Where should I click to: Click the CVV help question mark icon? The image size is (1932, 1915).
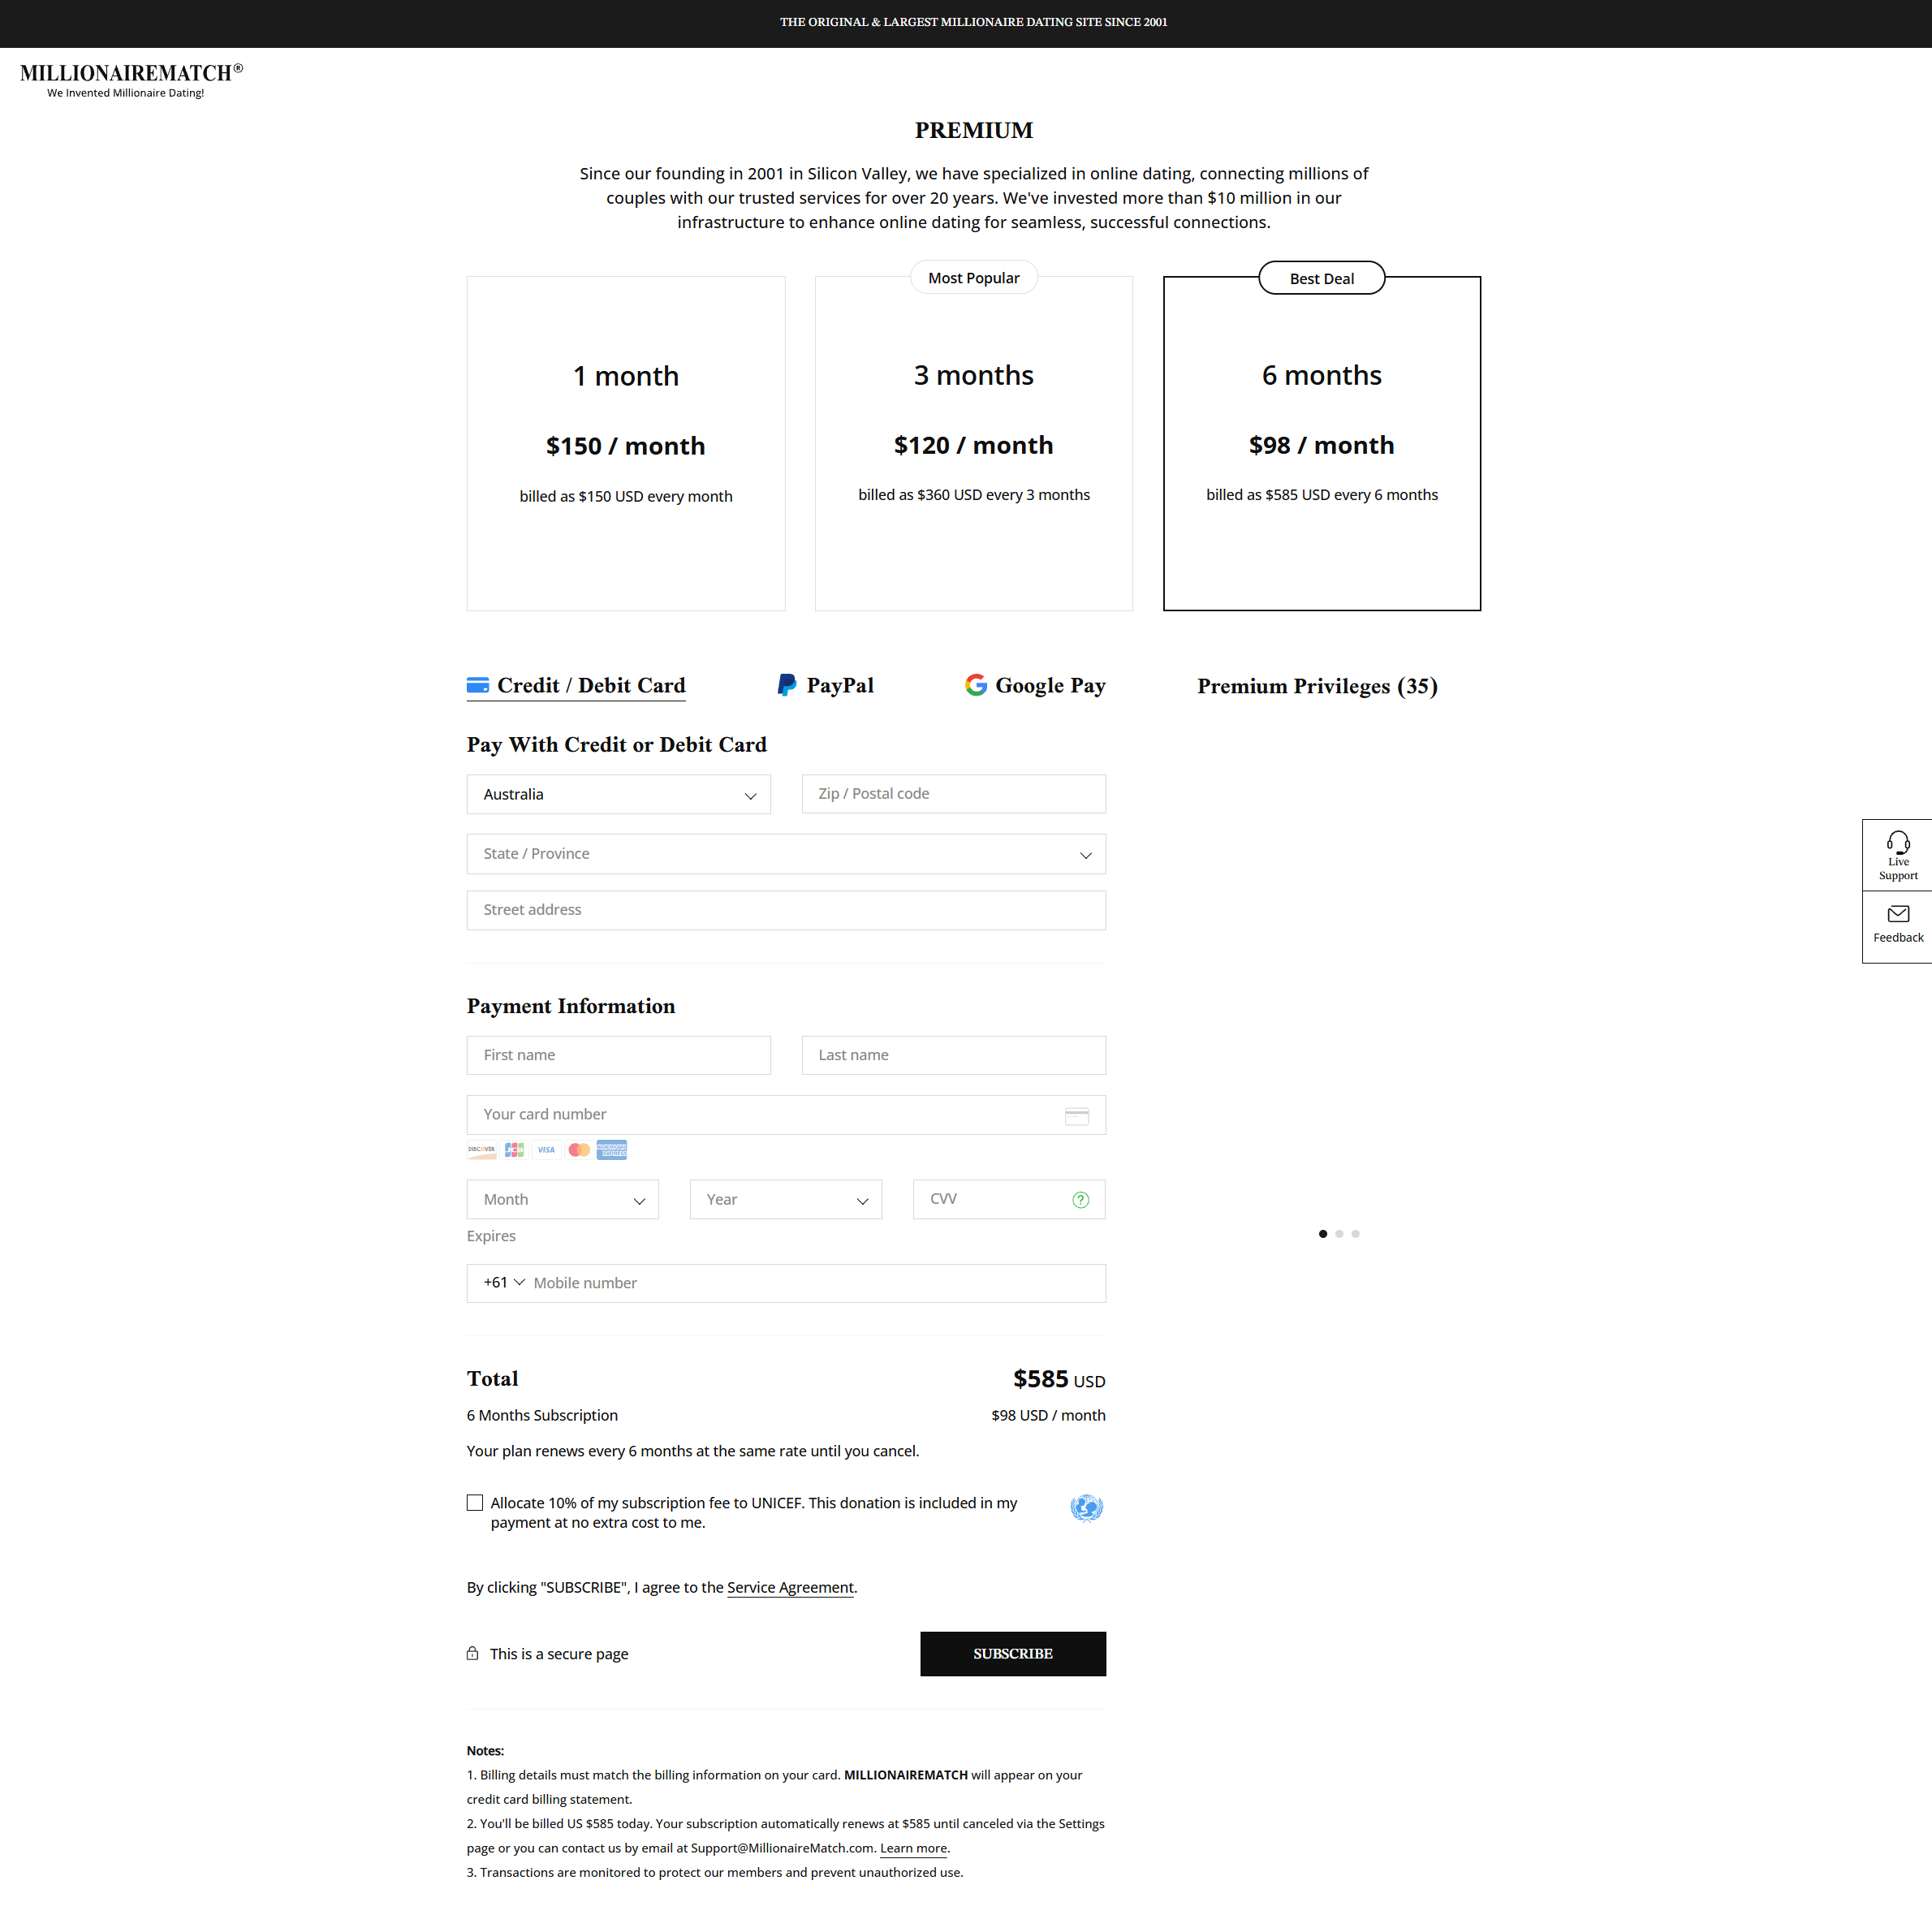click(1080, 1199)
